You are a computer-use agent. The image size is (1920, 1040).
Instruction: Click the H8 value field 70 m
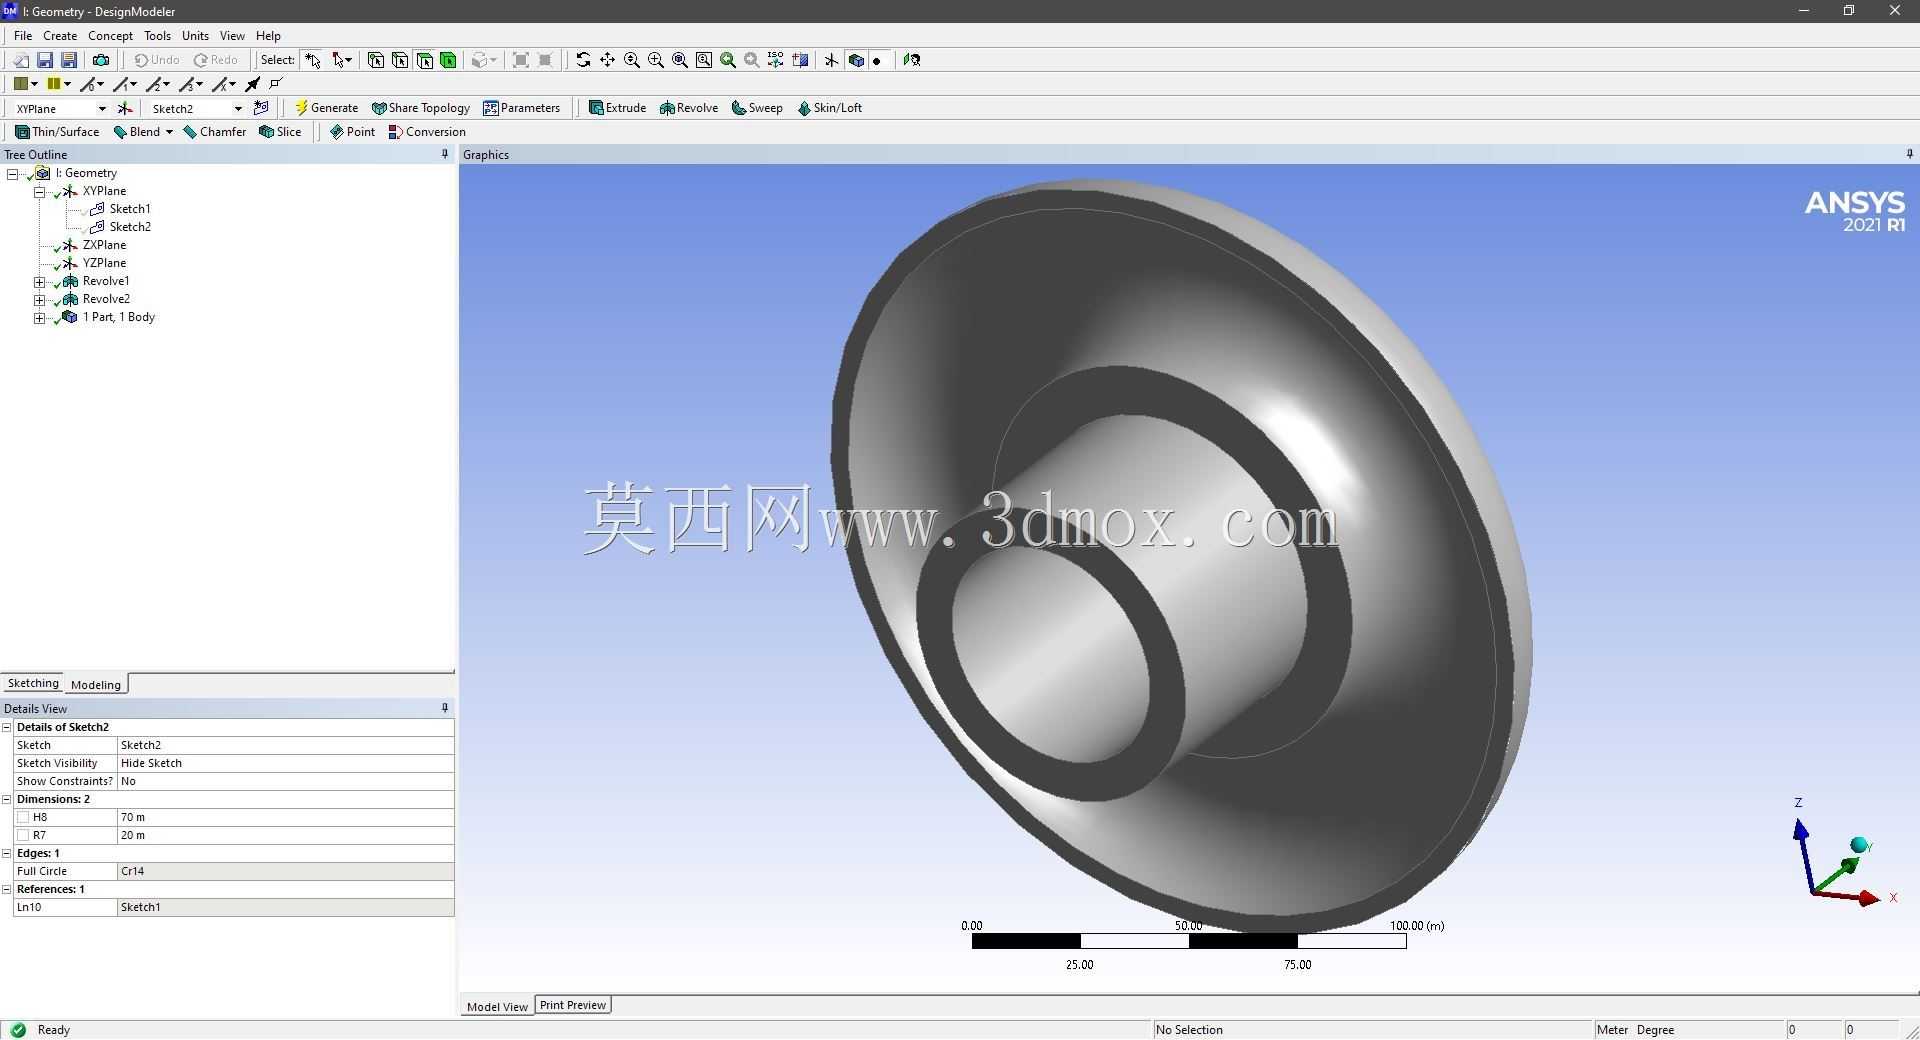coord(286,817)
